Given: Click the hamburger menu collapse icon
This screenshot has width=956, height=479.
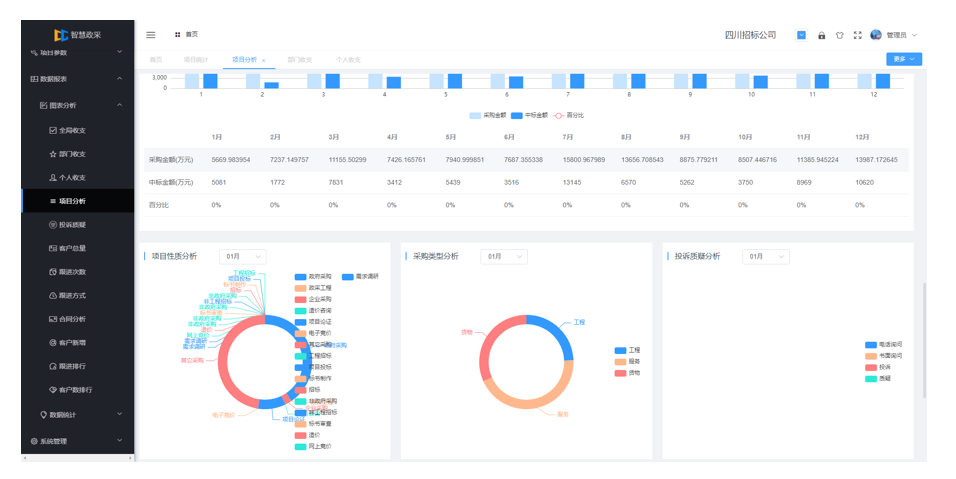Looking at the screenshot, I should (x=151, y=35).
